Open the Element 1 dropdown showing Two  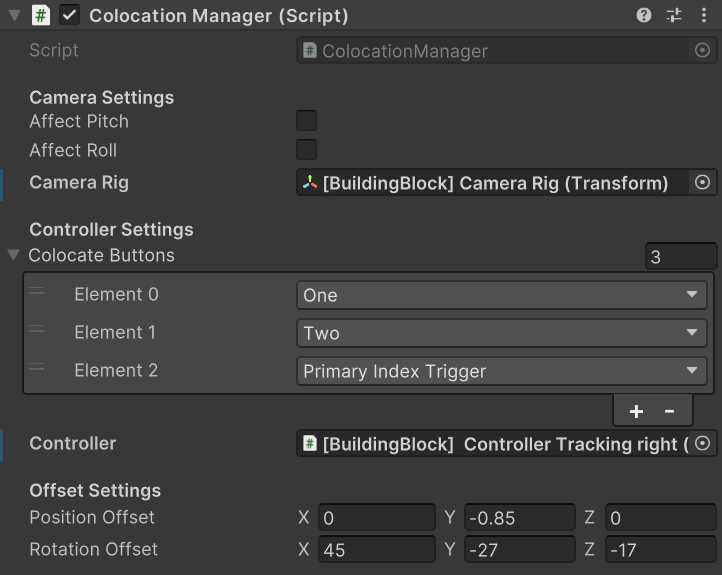click(502, 333)
